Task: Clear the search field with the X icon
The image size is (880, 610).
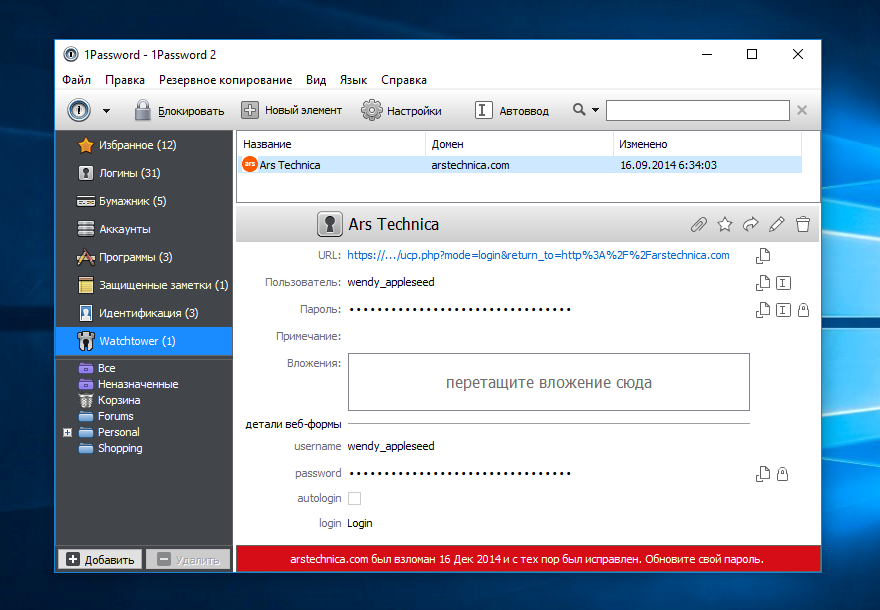Action: [x=802, y=110]
